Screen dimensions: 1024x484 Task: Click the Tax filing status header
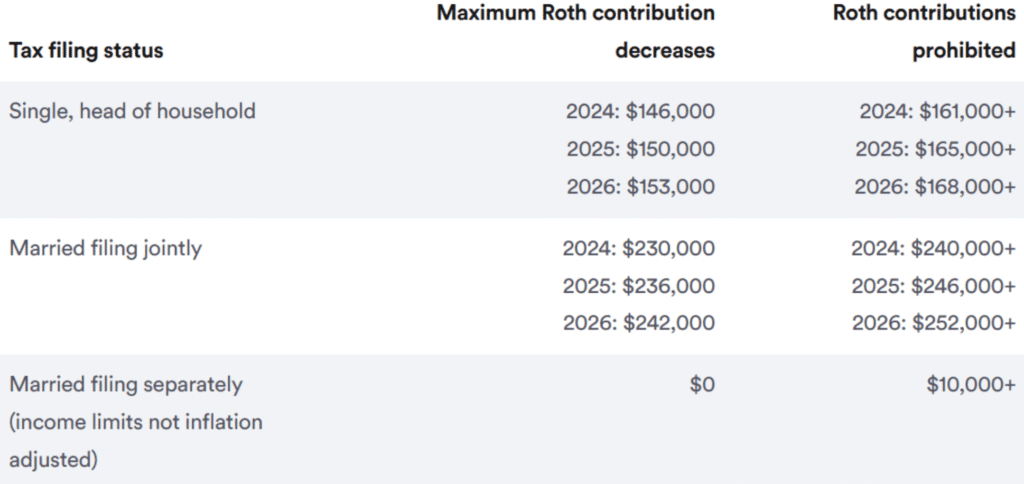pyautogui.click(x=86, y=51)
